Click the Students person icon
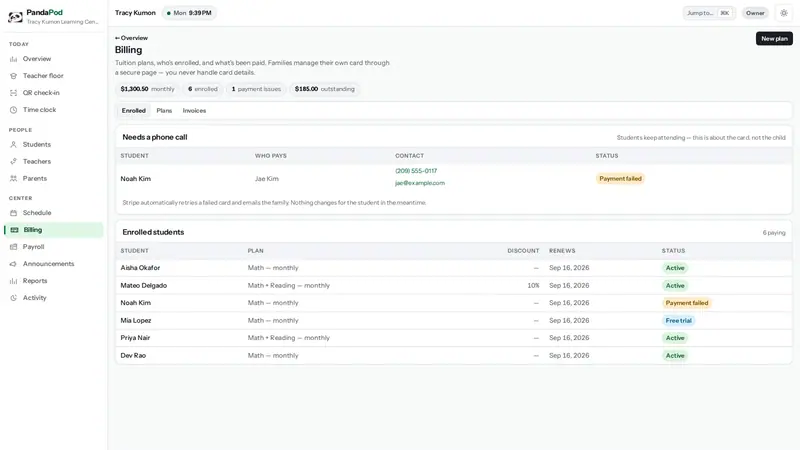Image resolution: width=800 pixels, height=450 pixels. click(13, 145)
